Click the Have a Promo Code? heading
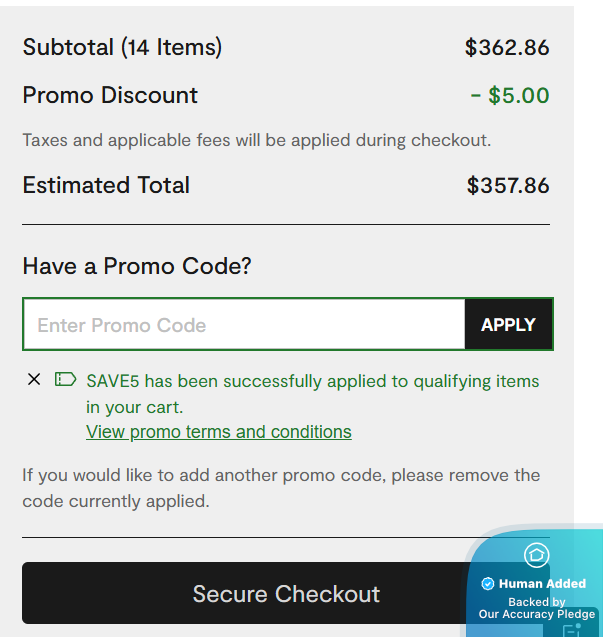This screenshot has width=603, height=637. (137, 266)
